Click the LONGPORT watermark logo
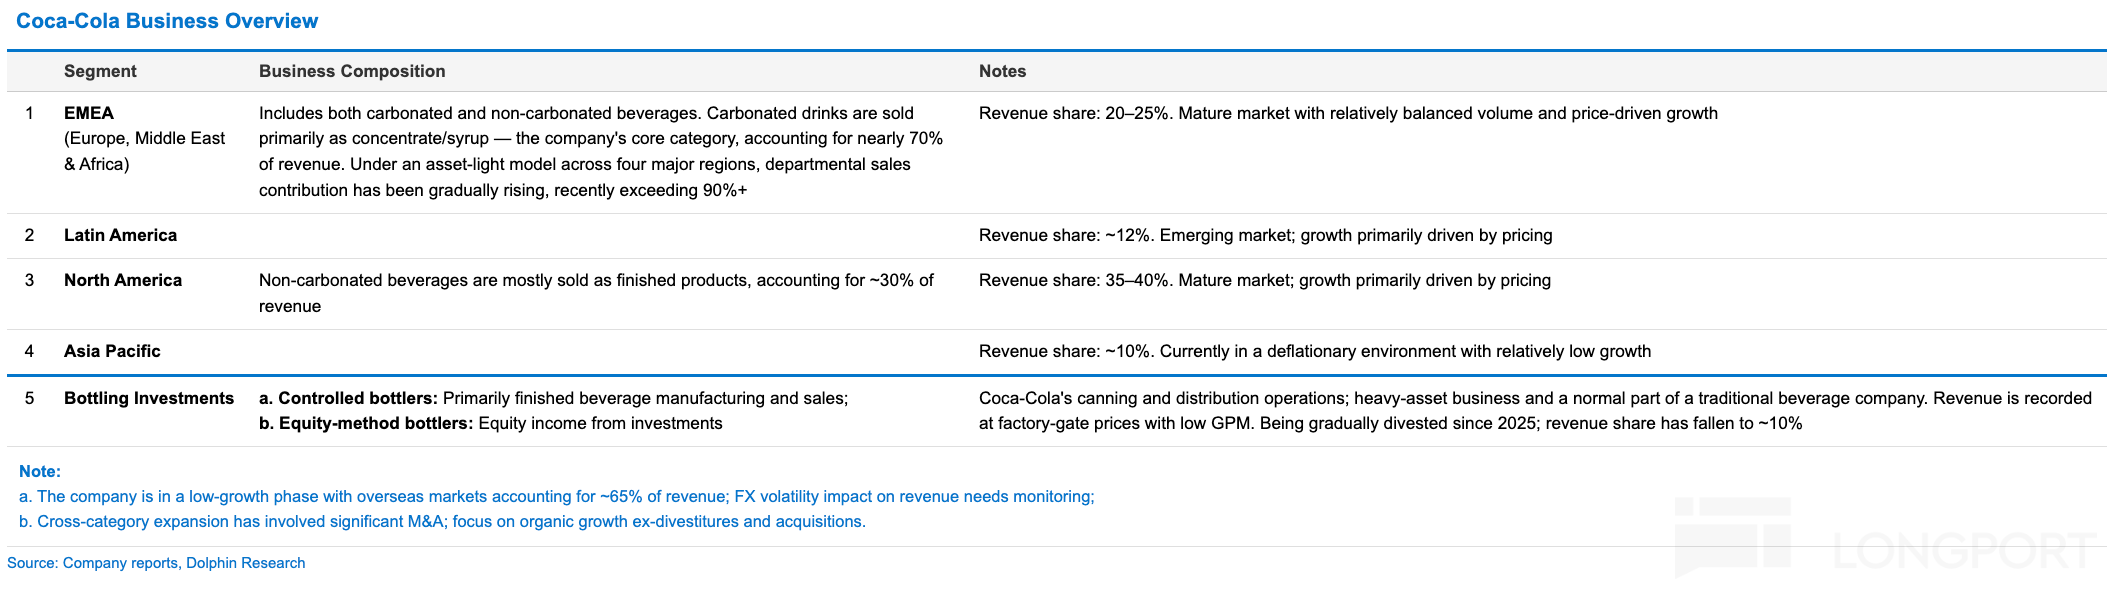The image size is (2112, 594). (1885, 540)
